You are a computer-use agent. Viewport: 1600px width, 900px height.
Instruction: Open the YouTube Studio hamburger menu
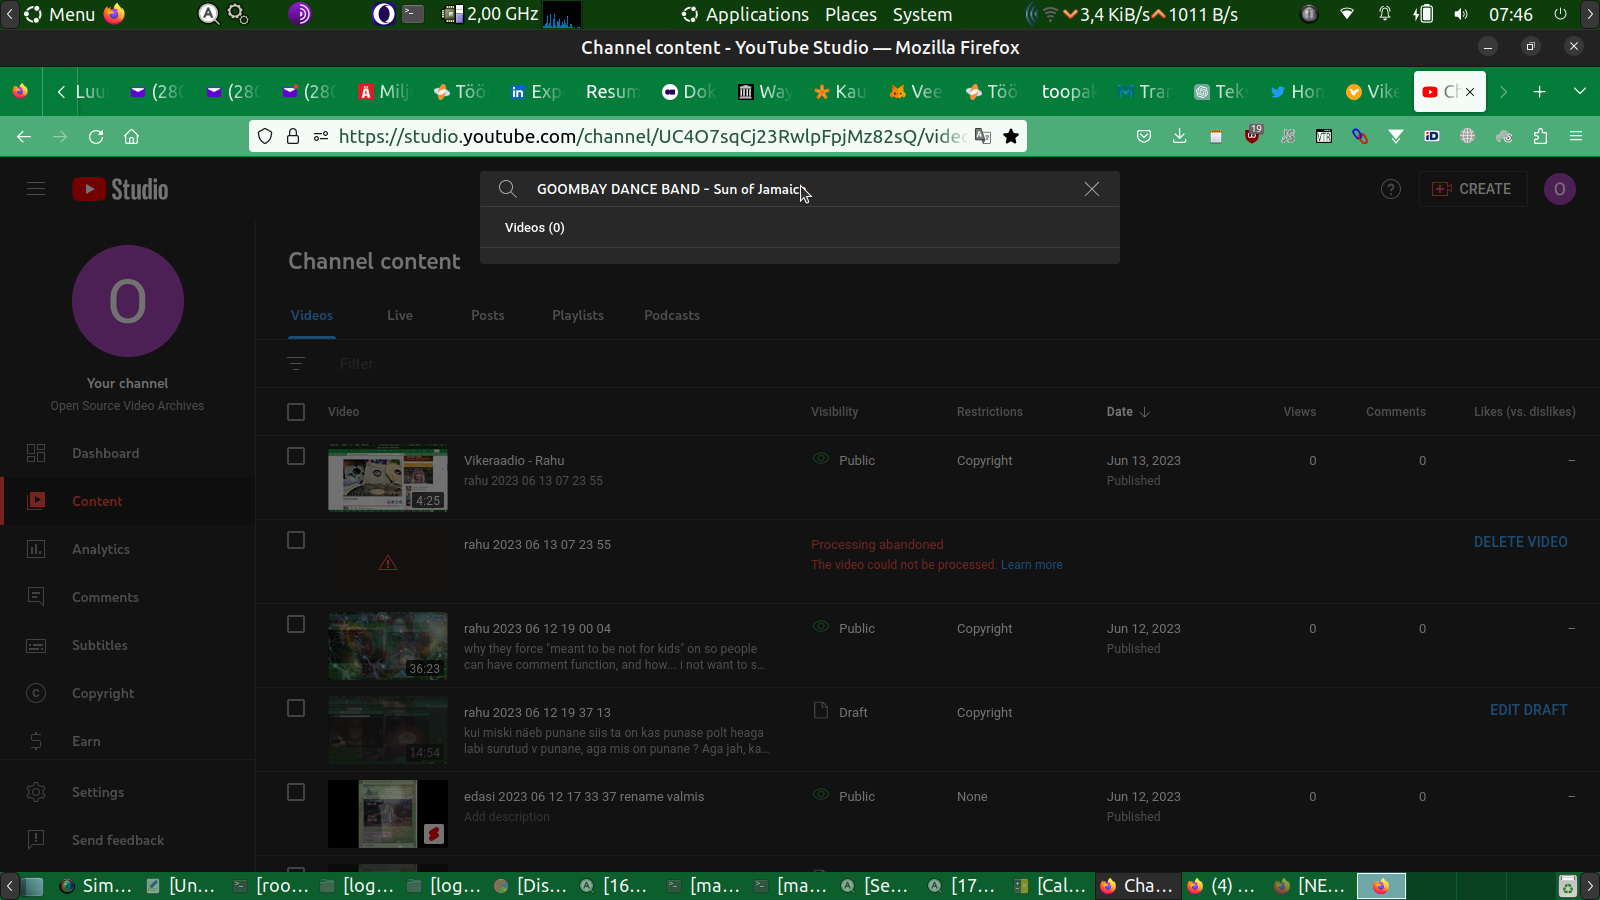click(36, 189)
